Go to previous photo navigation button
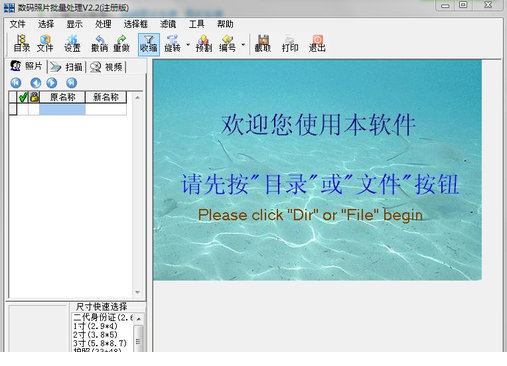This screenshot has width=507, height=366. 36,82
